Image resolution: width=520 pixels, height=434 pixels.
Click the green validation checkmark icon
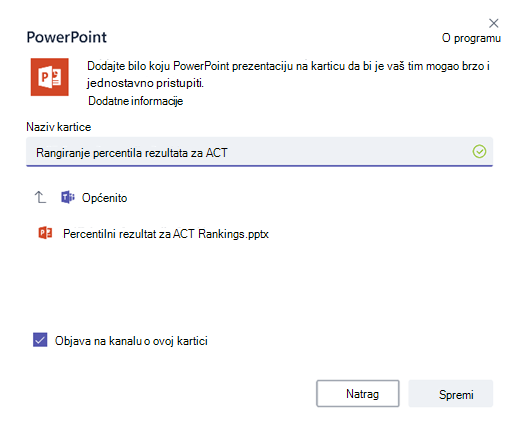pos(479,152)
